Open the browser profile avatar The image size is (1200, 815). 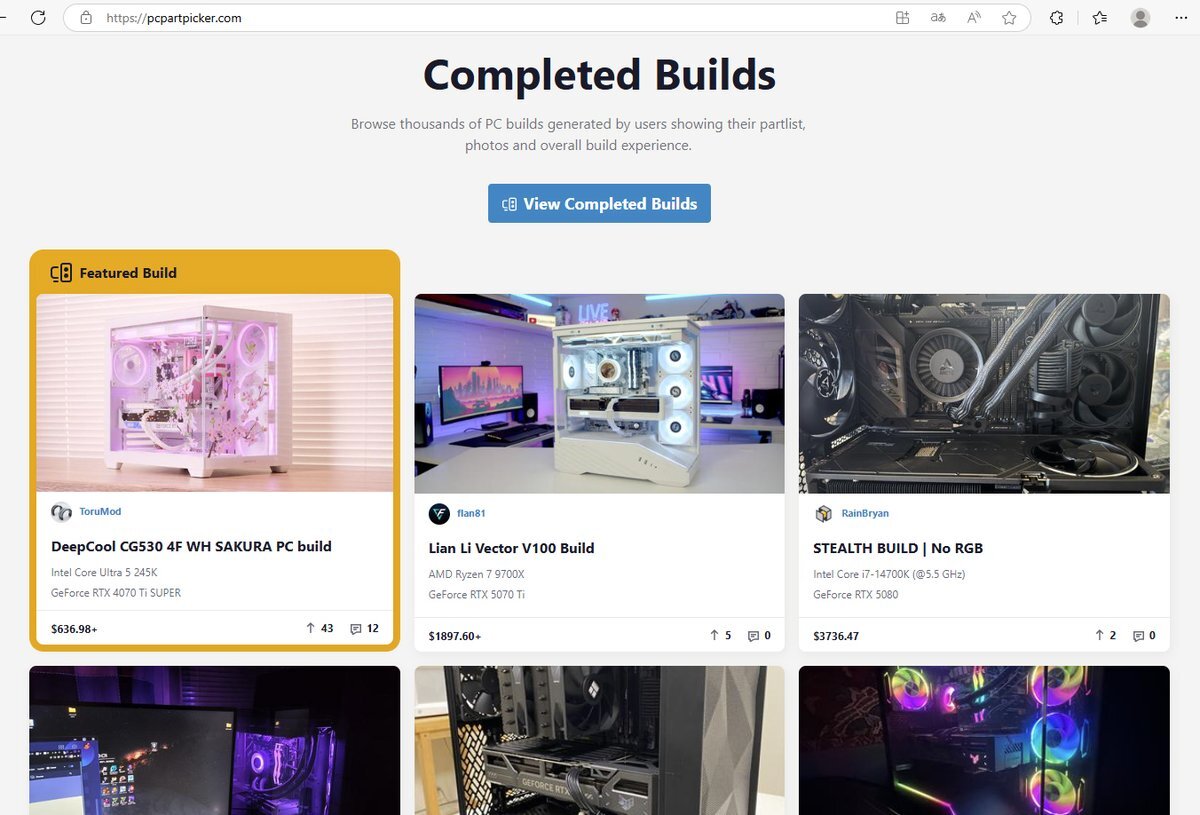tap(1140, 18)
